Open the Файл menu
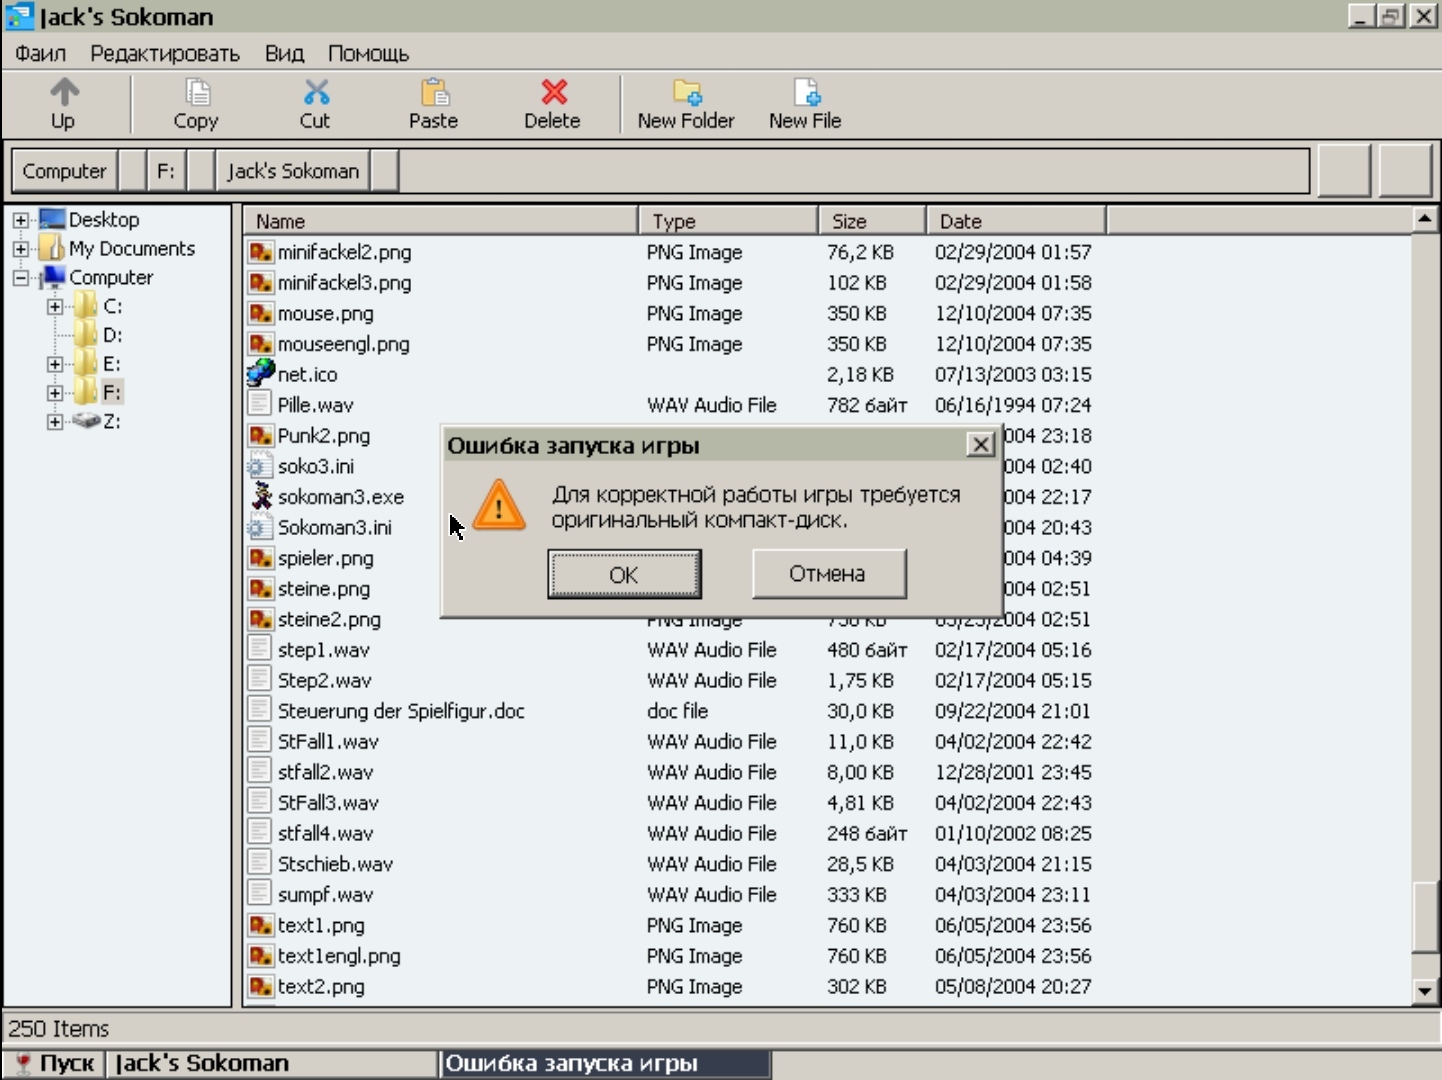The height and width of the screenshot is (1080, 1442). (40, 54)
